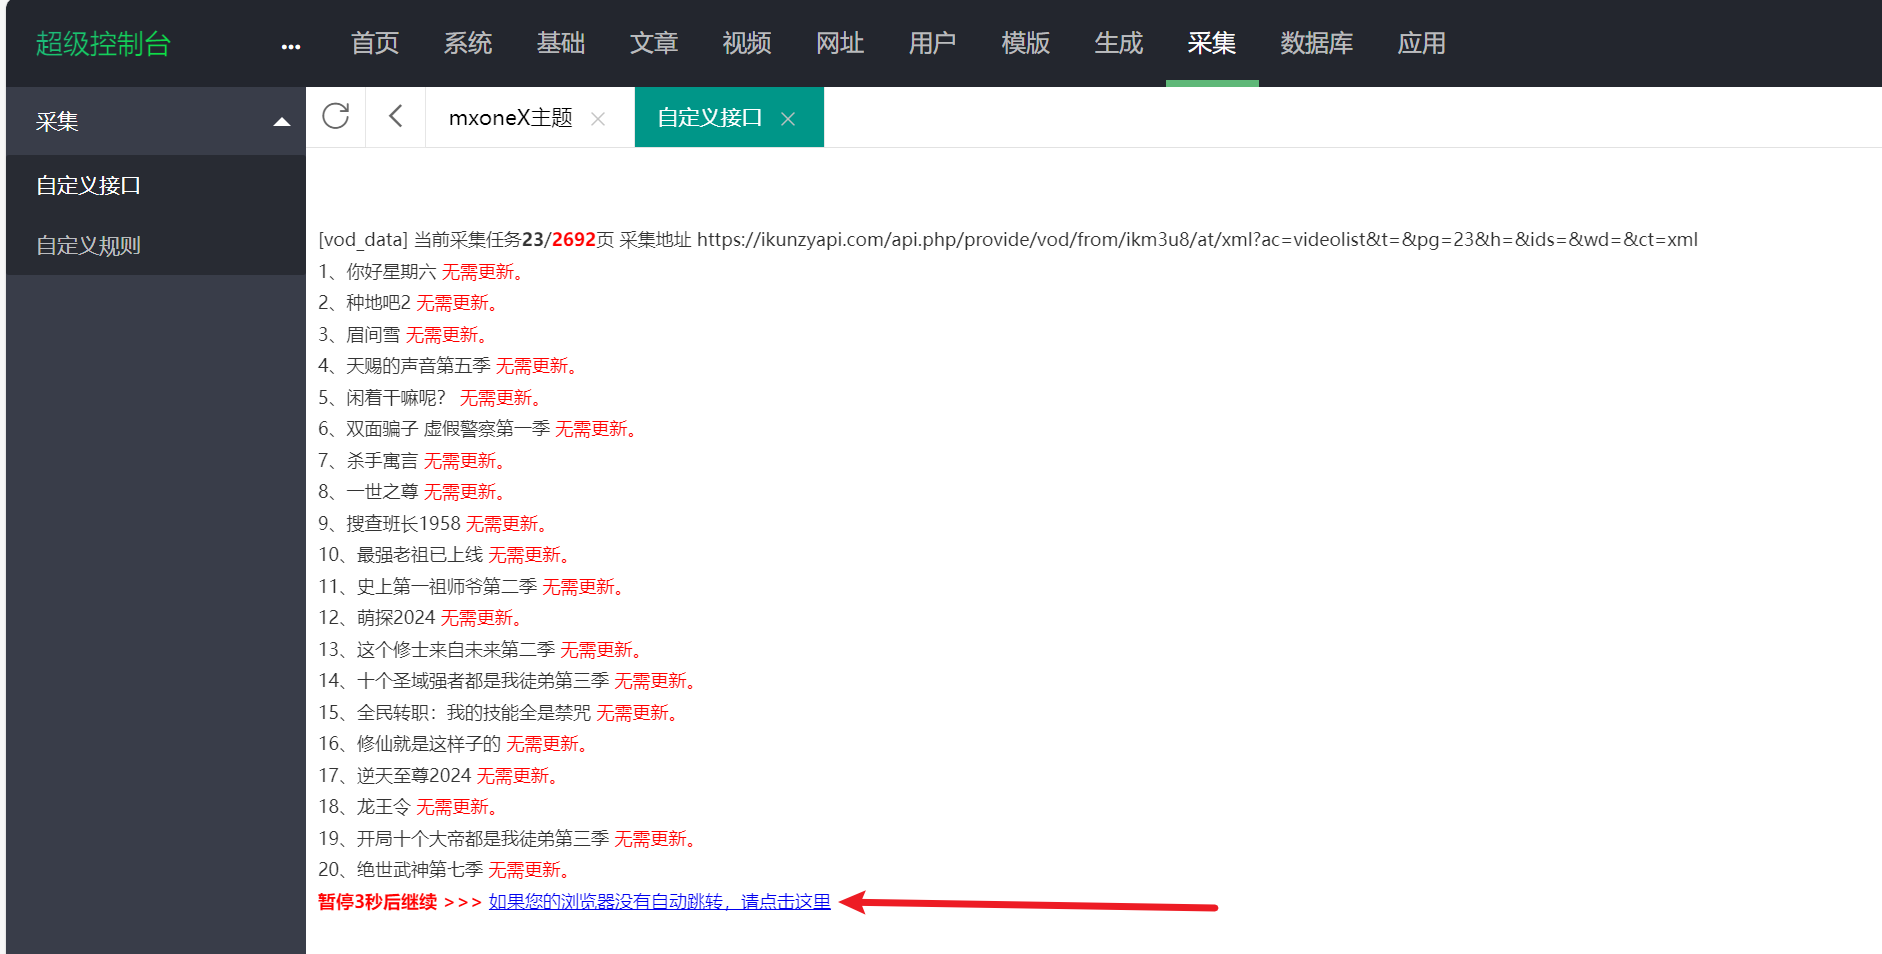1882x954 pixels.
Task: Select the 自定义接口 tab
Action: point(709,118)
